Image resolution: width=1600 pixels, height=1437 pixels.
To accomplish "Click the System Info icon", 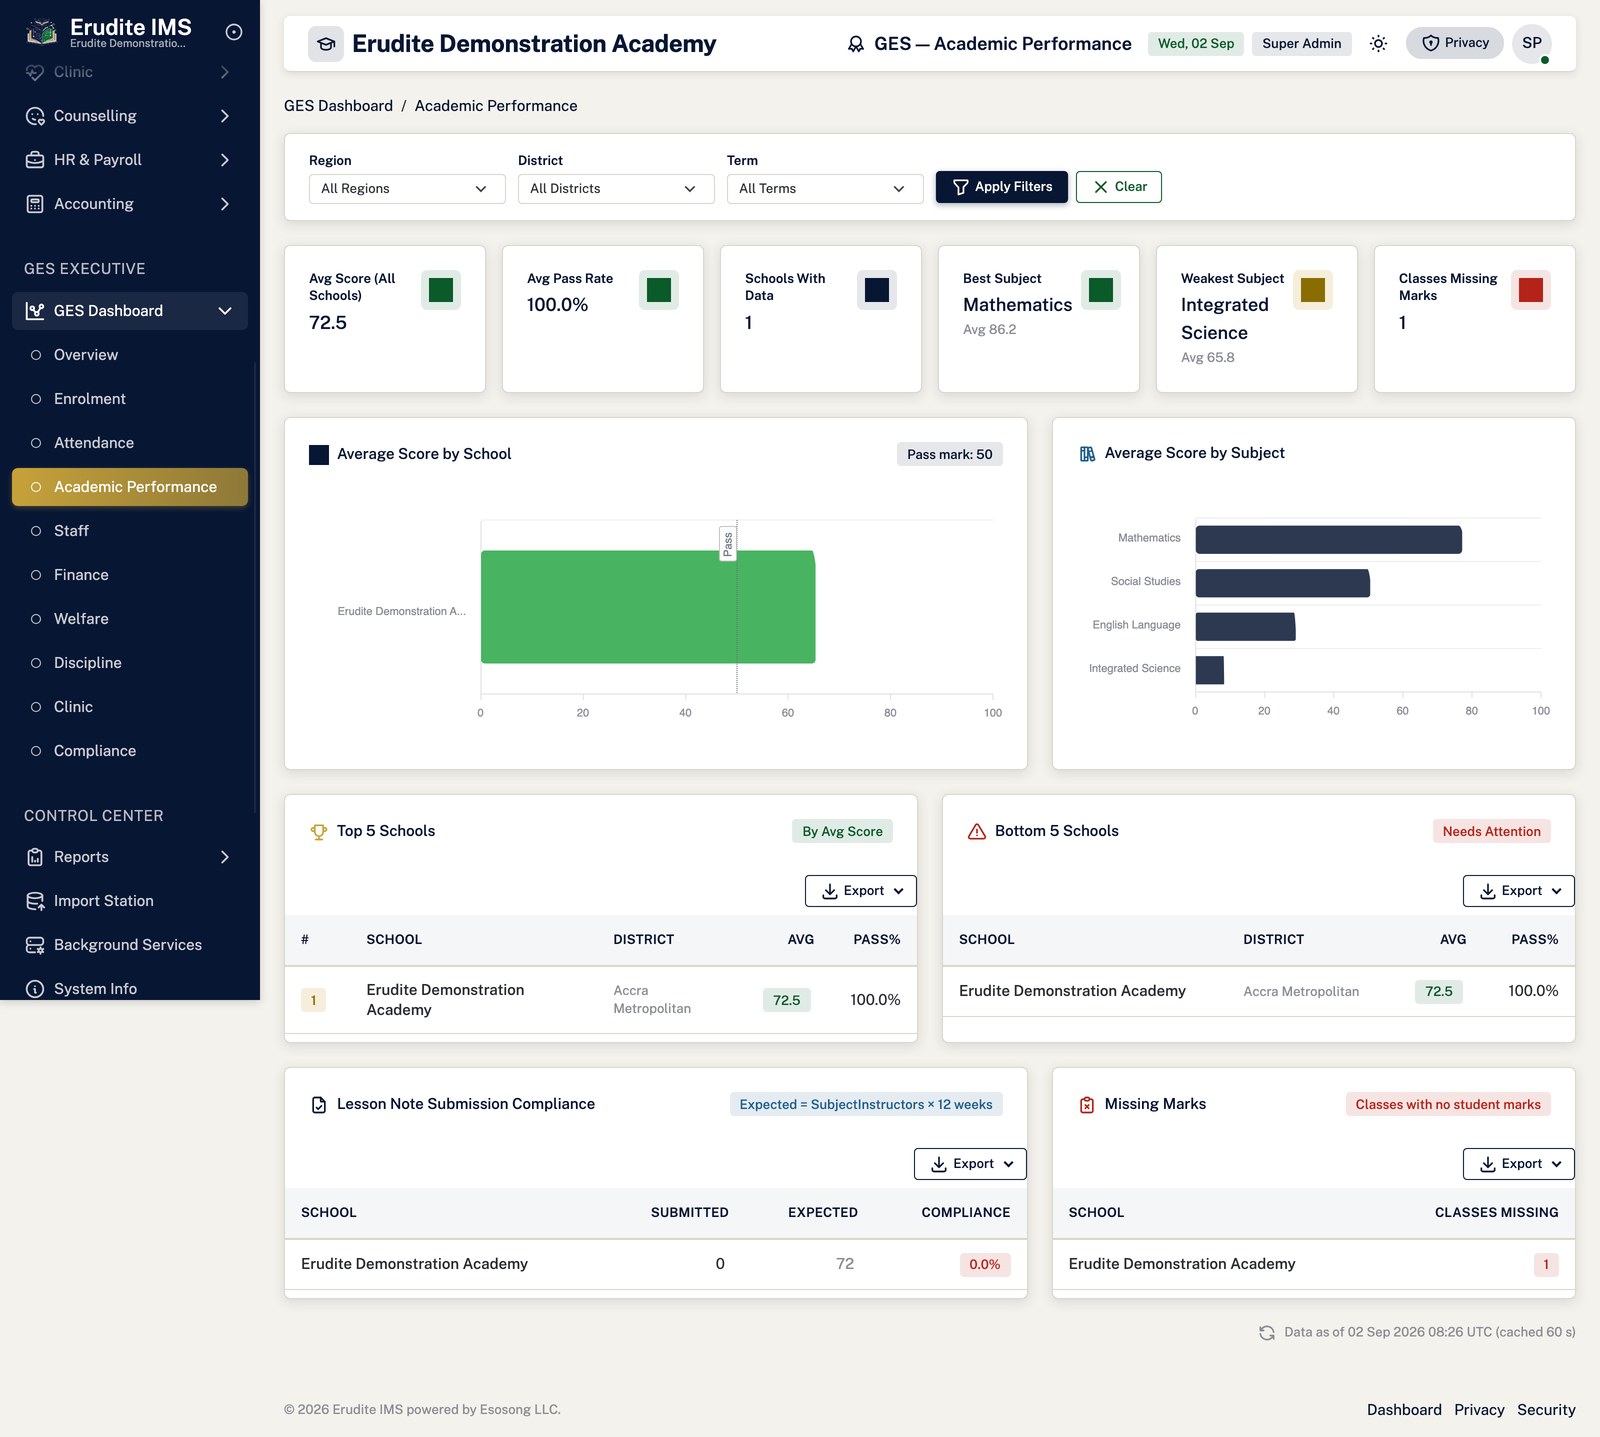I will [35, 989].
